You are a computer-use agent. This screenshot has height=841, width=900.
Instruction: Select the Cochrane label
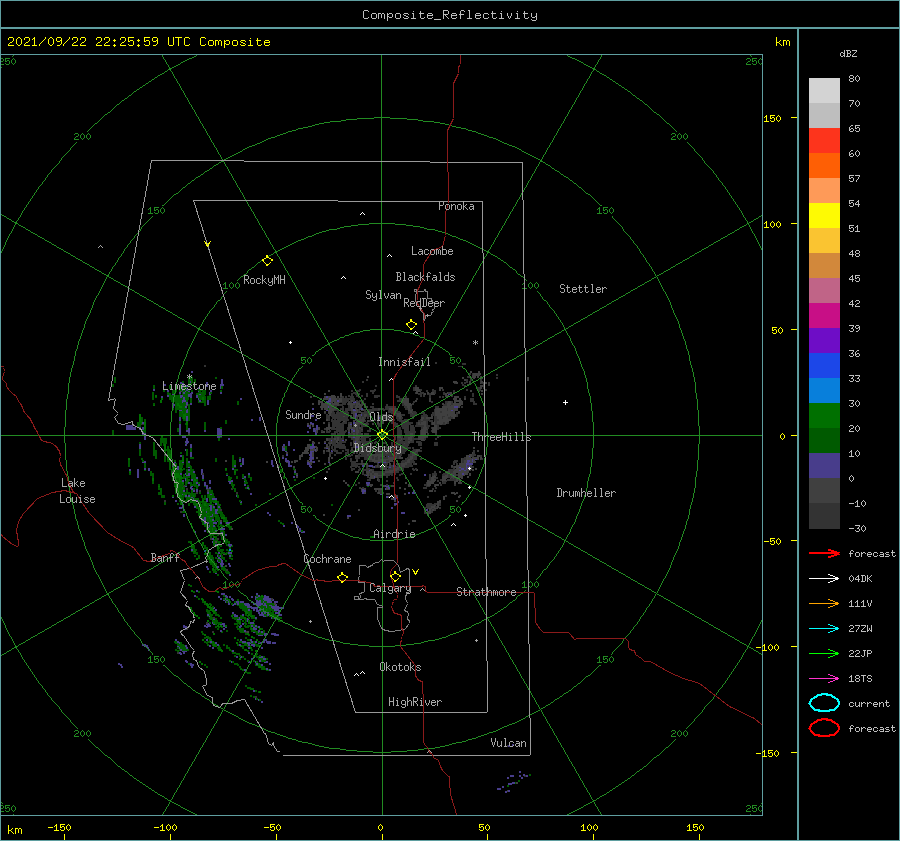pos(327,559)
